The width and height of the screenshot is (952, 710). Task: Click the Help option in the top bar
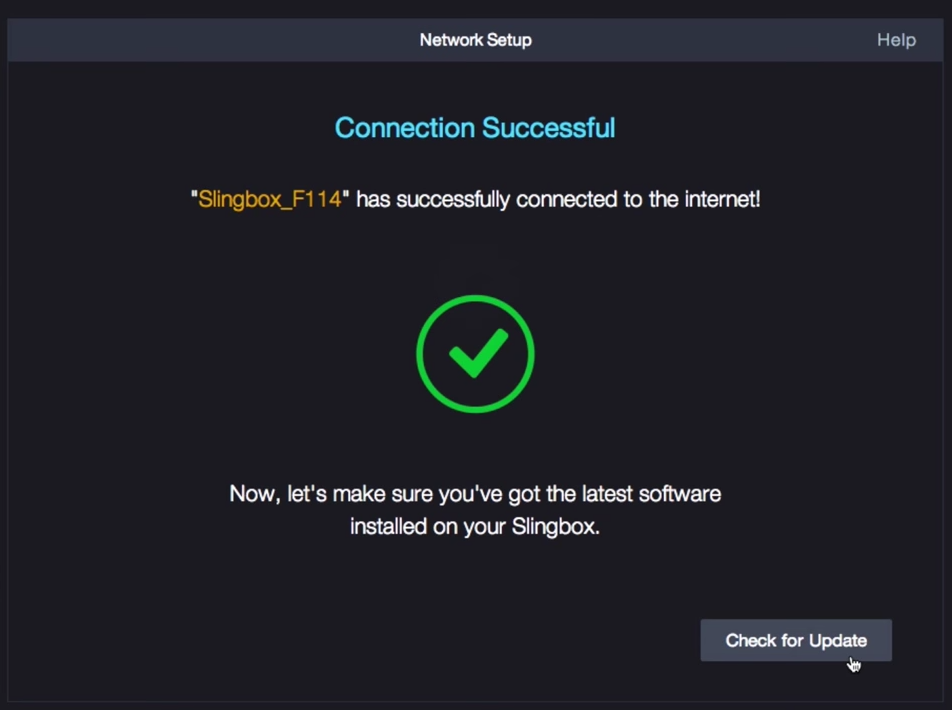pos(895,40)
